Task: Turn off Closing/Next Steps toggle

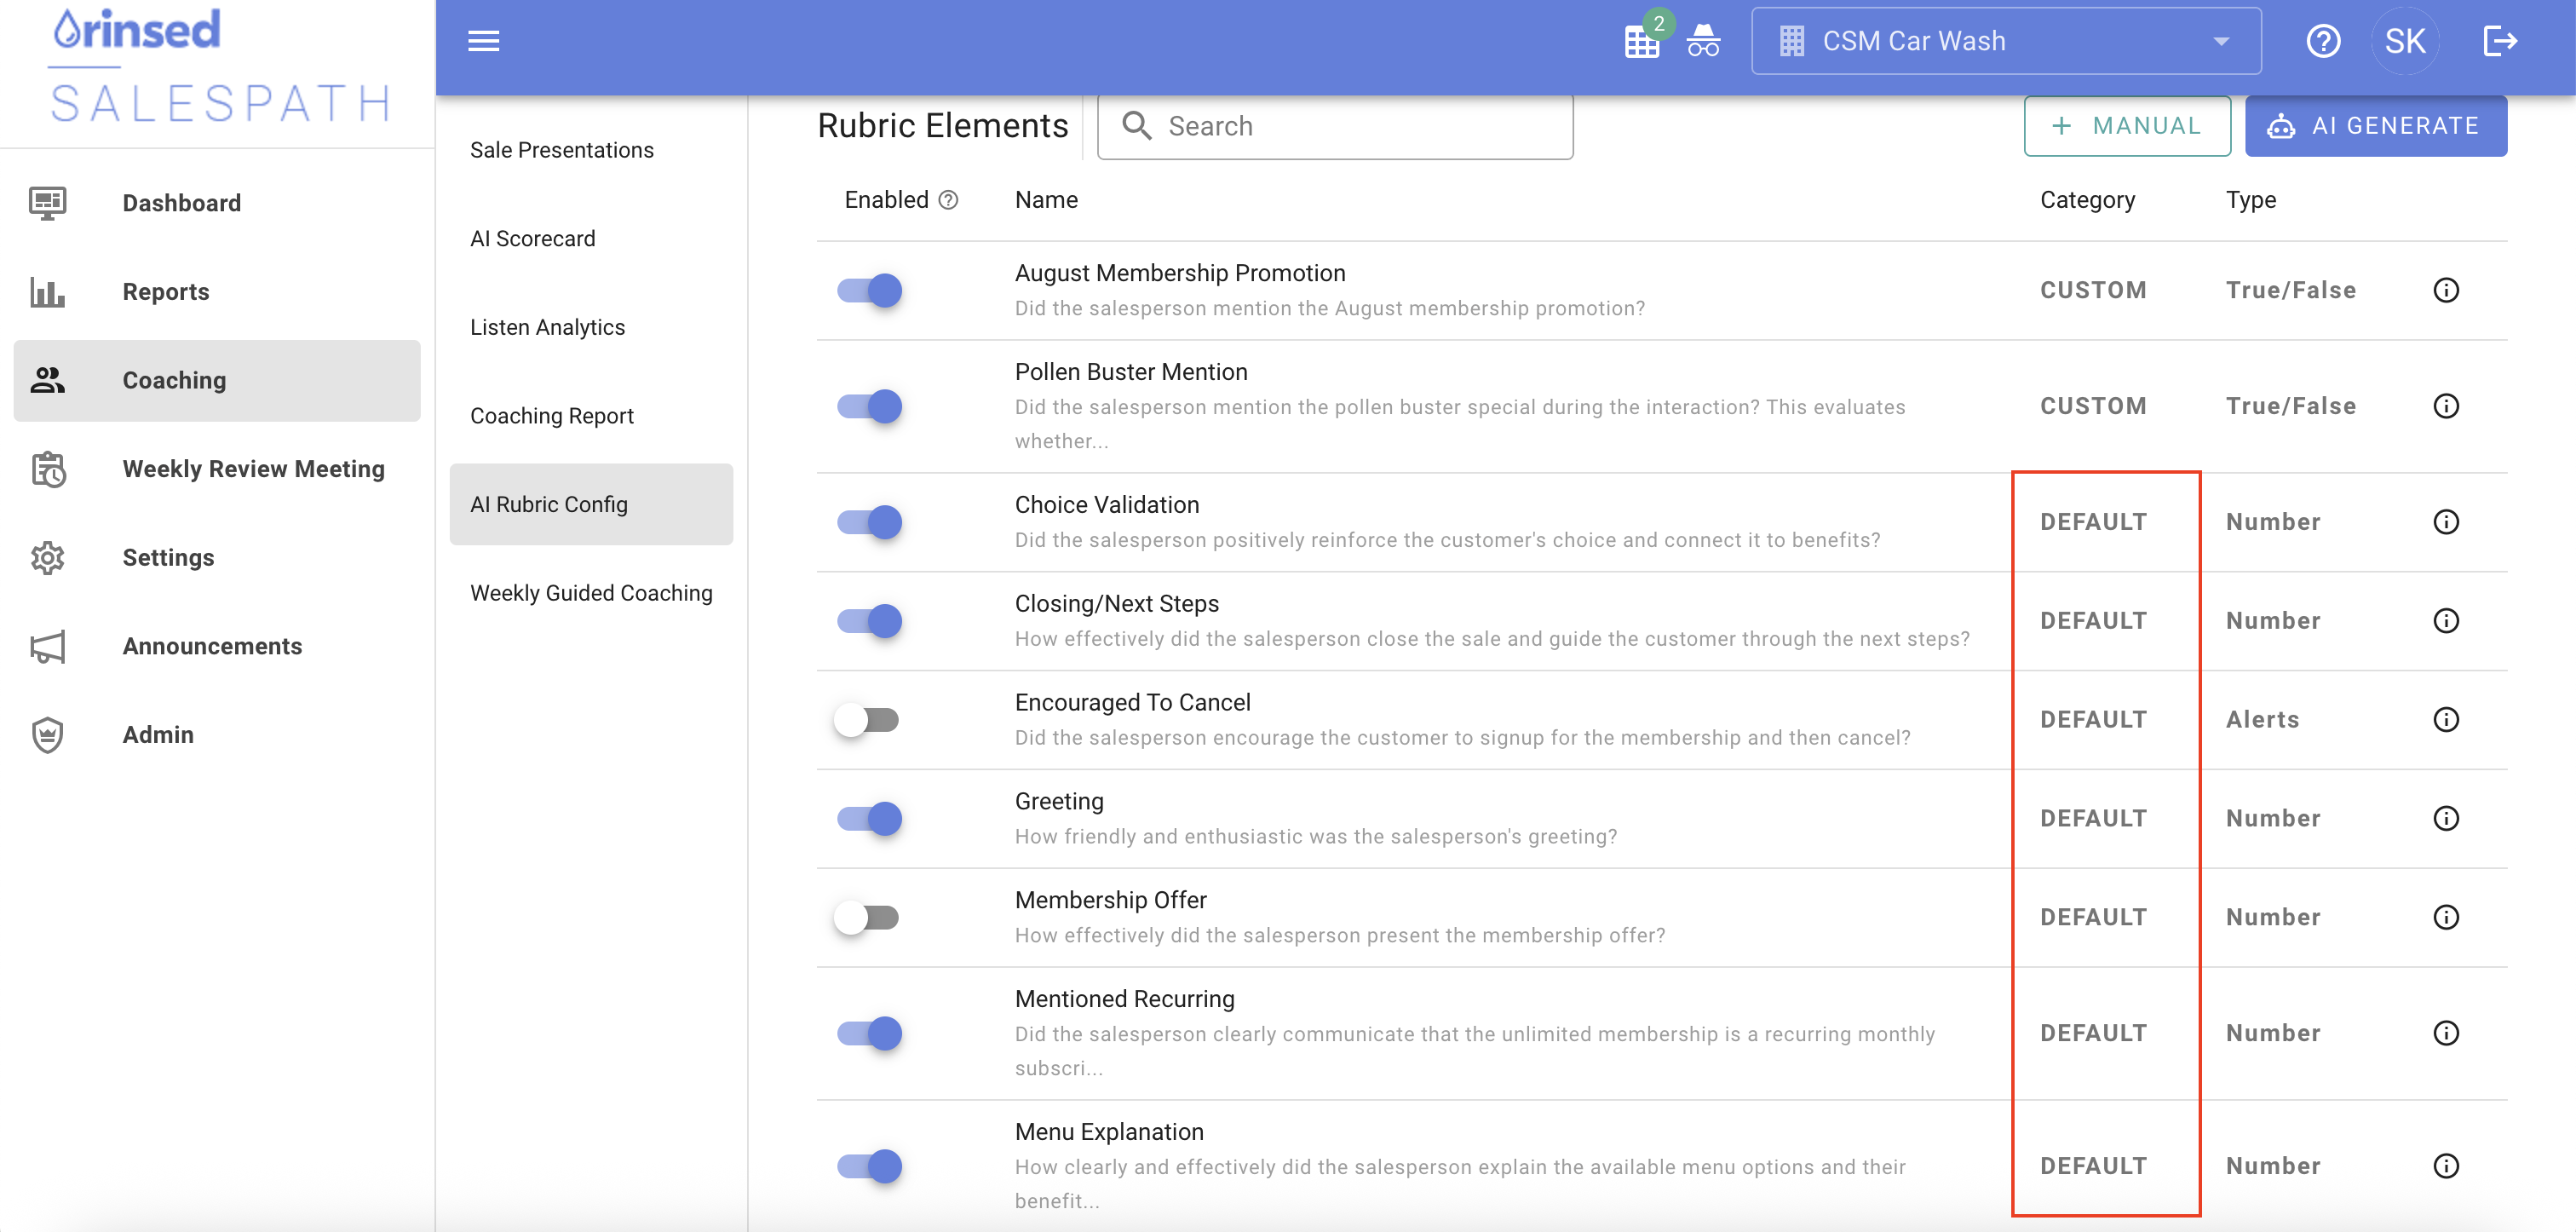Action: coord(869,621)
